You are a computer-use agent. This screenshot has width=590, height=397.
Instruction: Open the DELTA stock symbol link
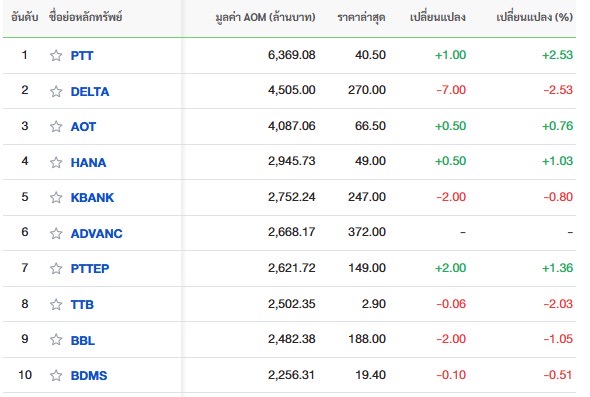point(90,91)
